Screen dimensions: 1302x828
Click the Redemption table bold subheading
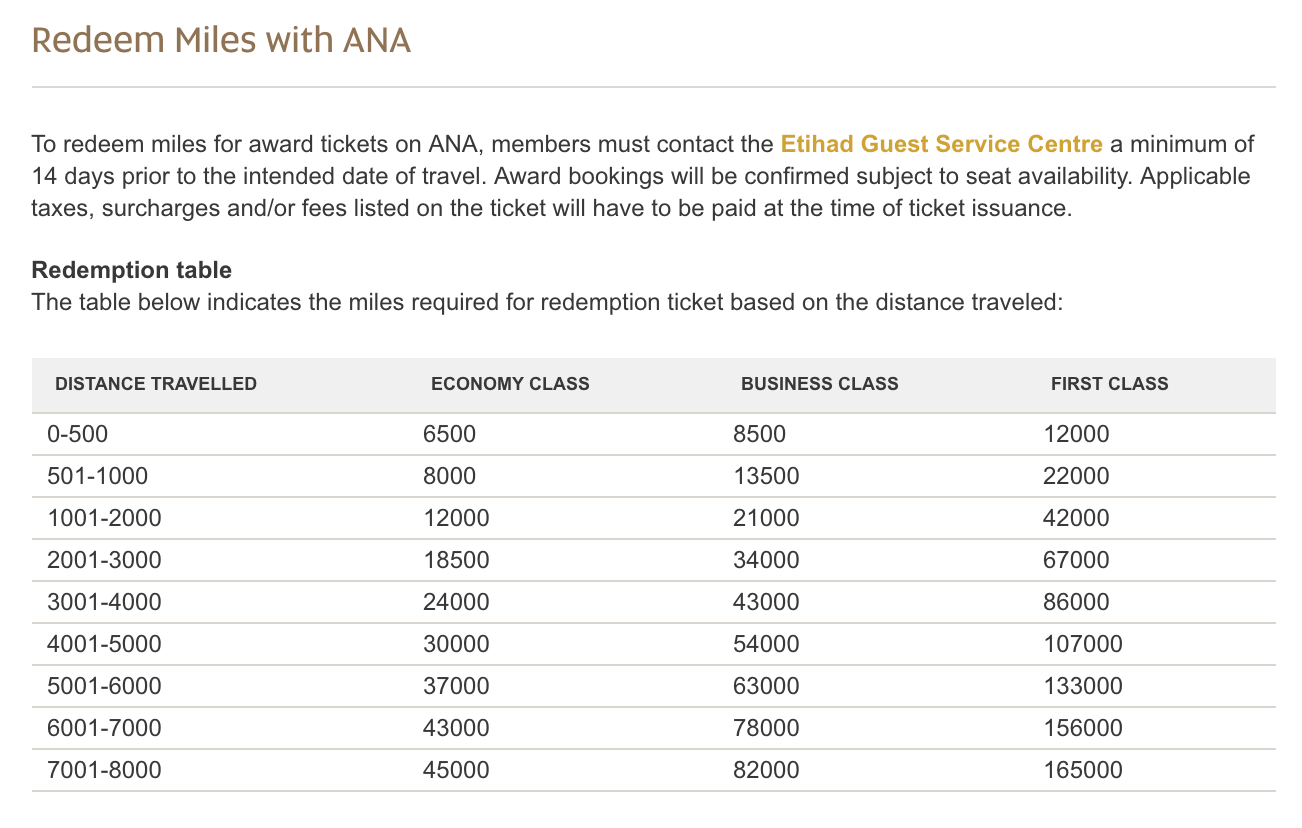(x=132, y=270)
